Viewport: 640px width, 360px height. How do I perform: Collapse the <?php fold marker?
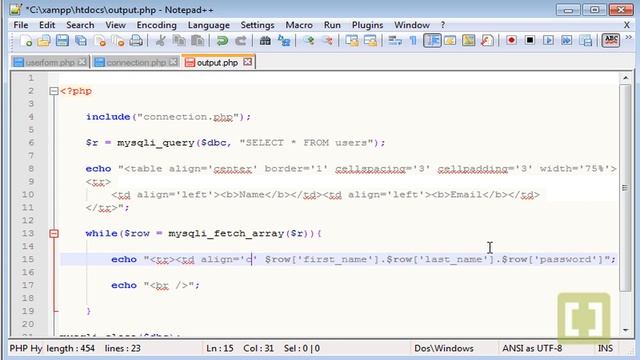(x=54, y=91)
